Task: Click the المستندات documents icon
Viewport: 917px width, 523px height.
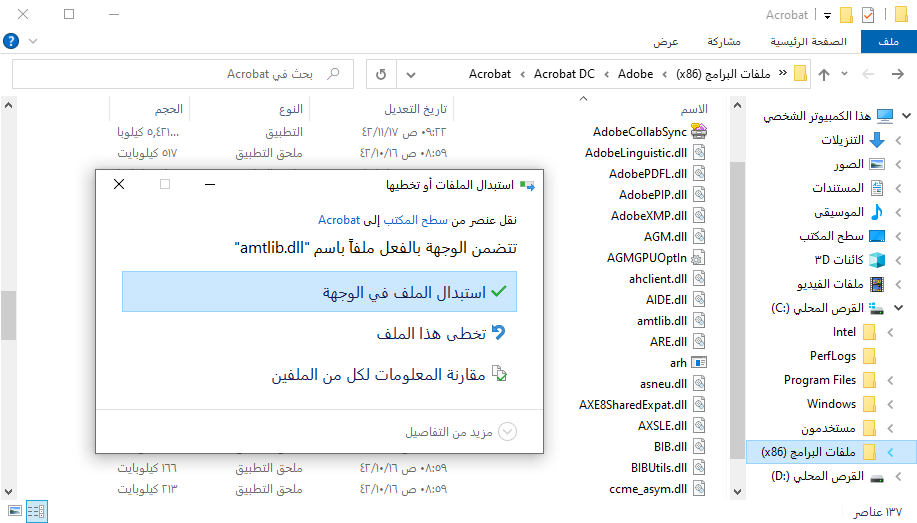Action: [877, 188]
